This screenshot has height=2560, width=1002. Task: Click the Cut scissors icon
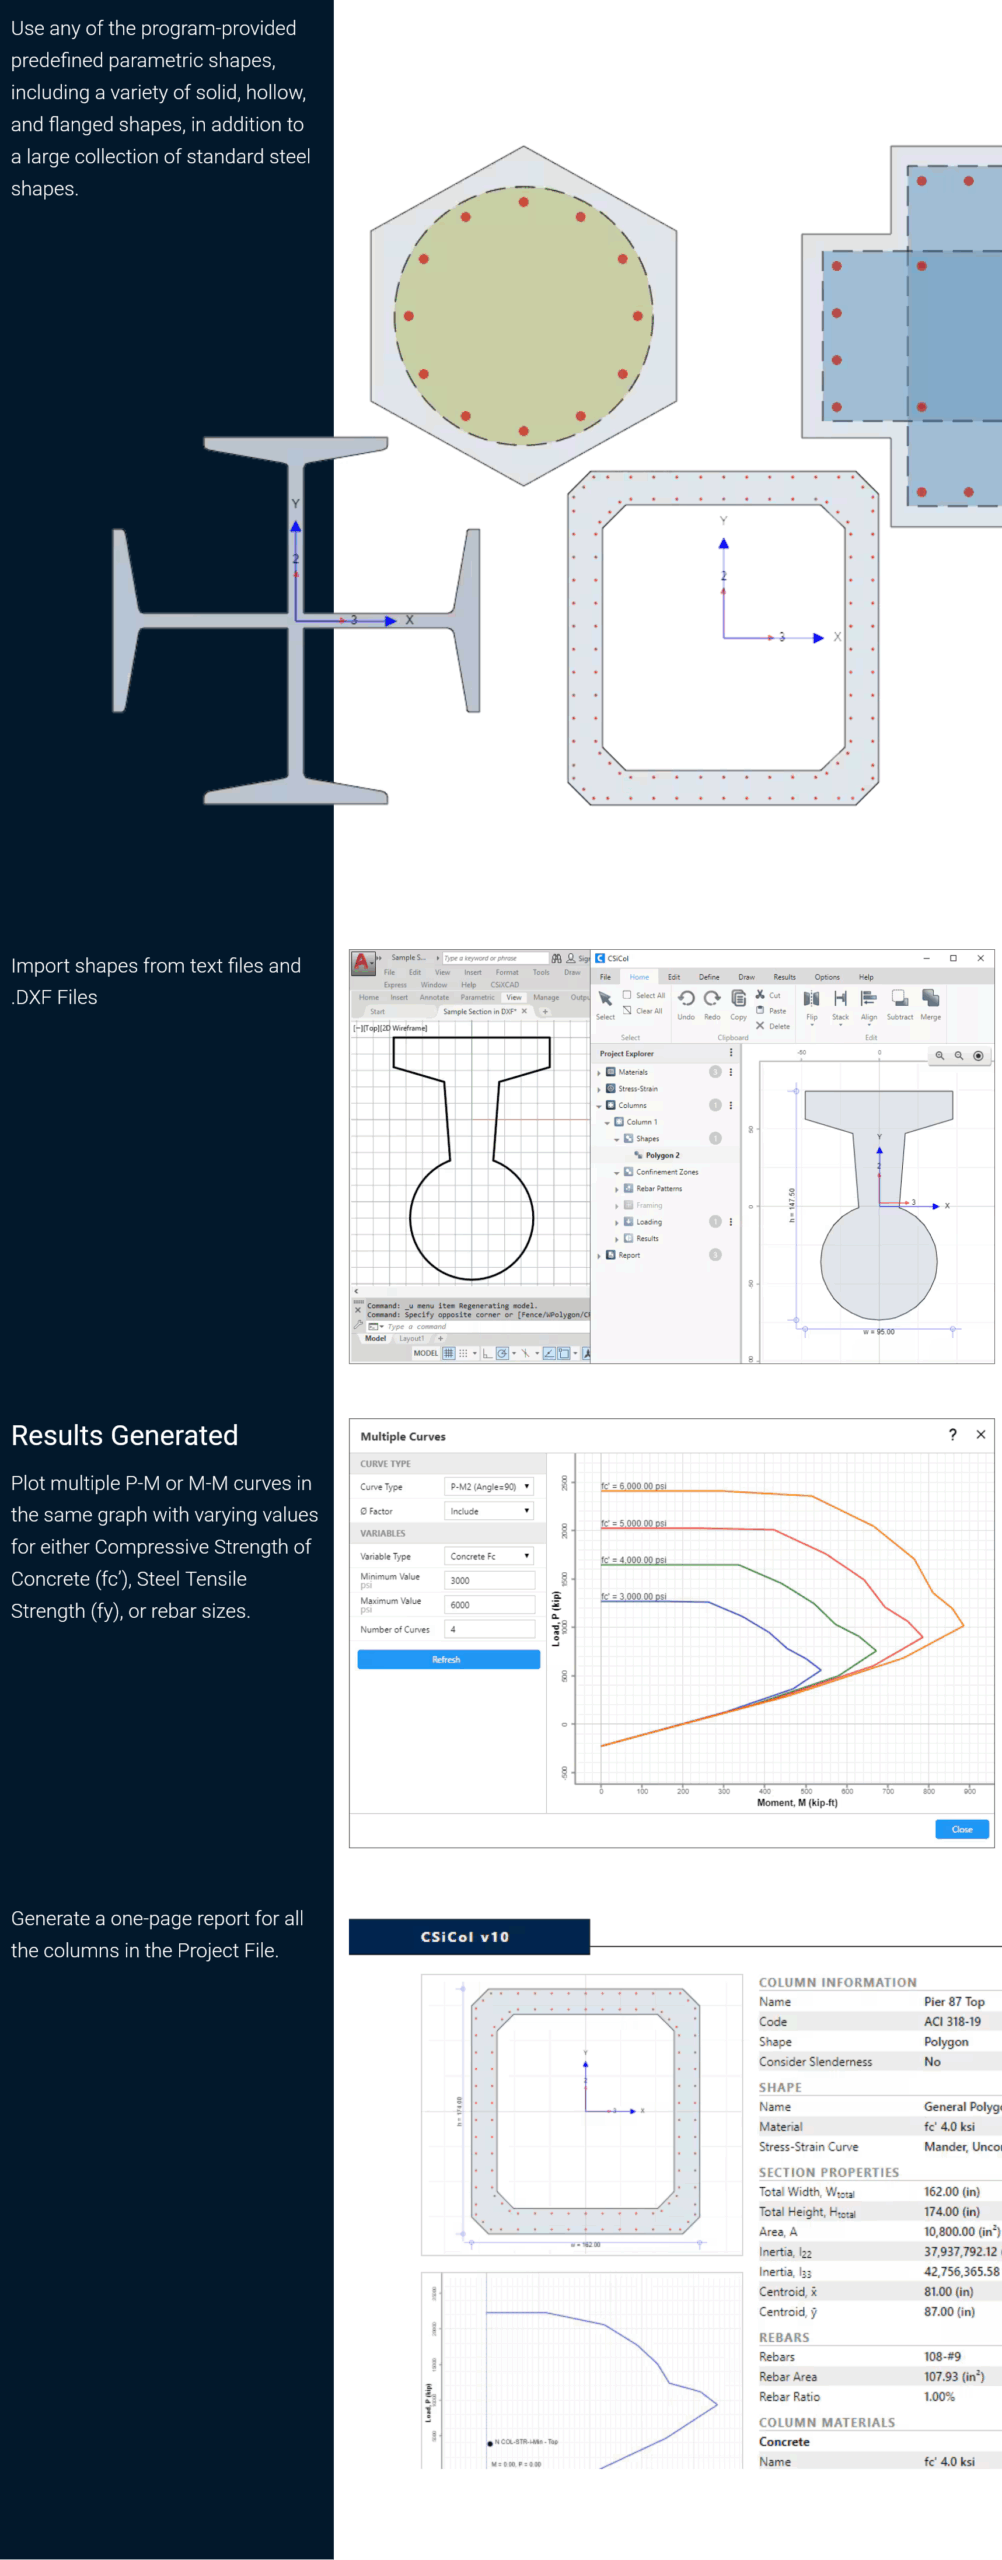pyautogui.click(x=760, y=995)
